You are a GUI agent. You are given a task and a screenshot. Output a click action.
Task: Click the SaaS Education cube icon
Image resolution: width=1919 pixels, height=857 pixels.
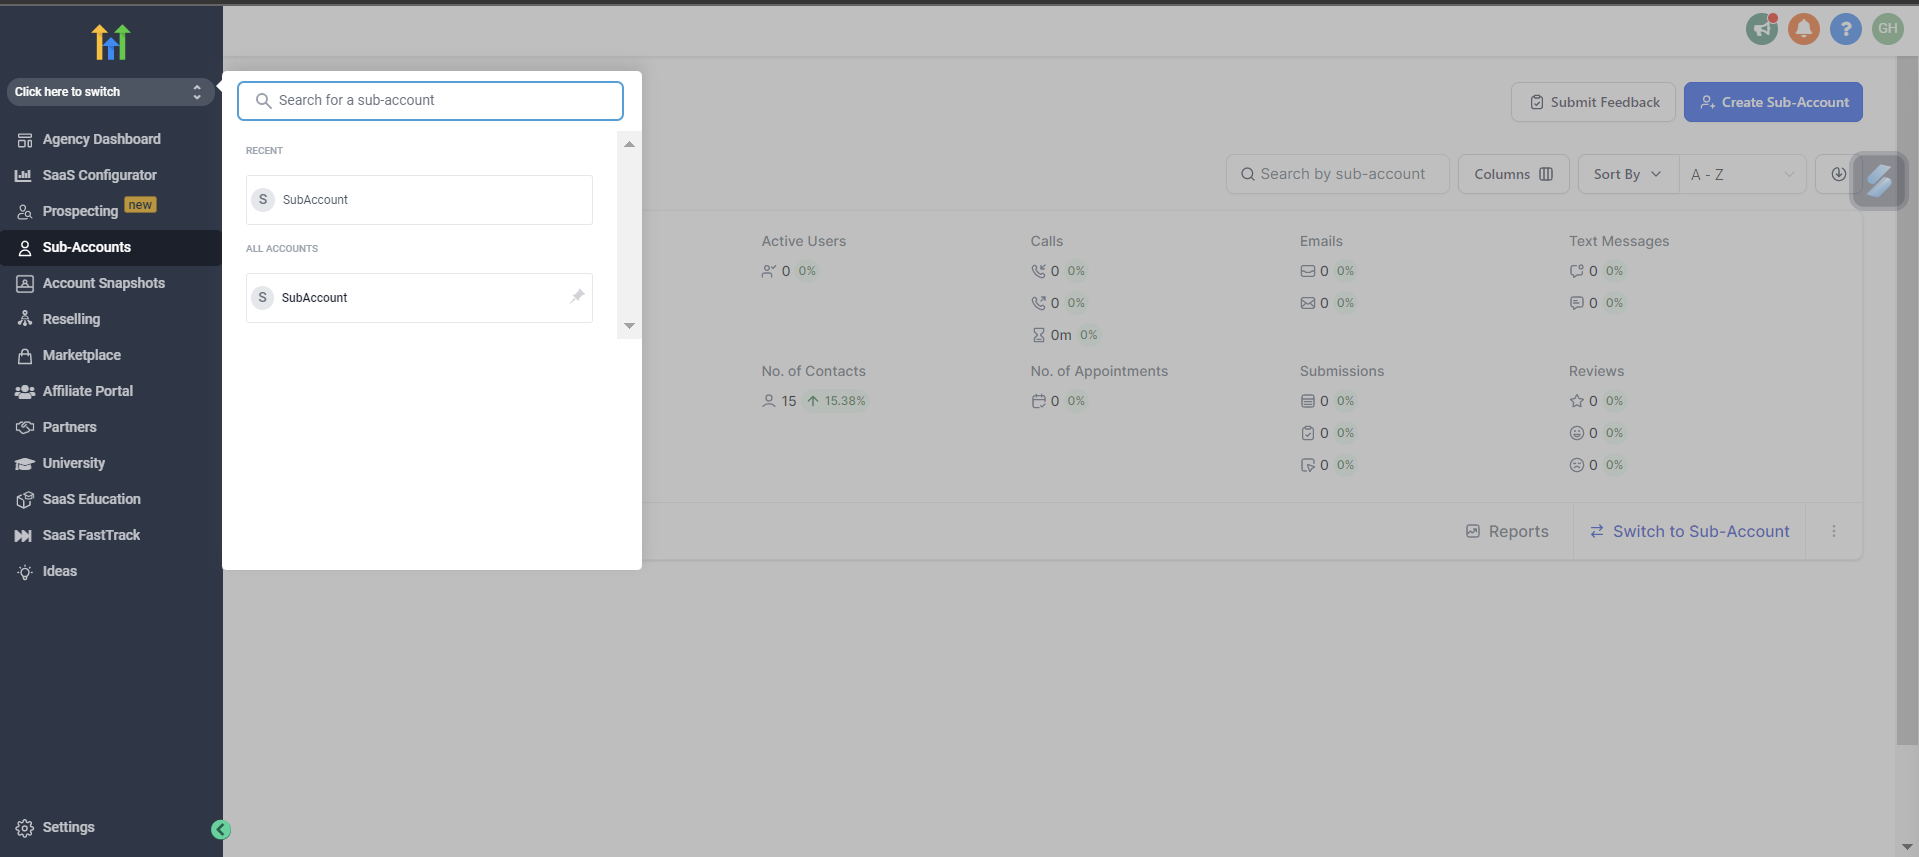point(25,500)
